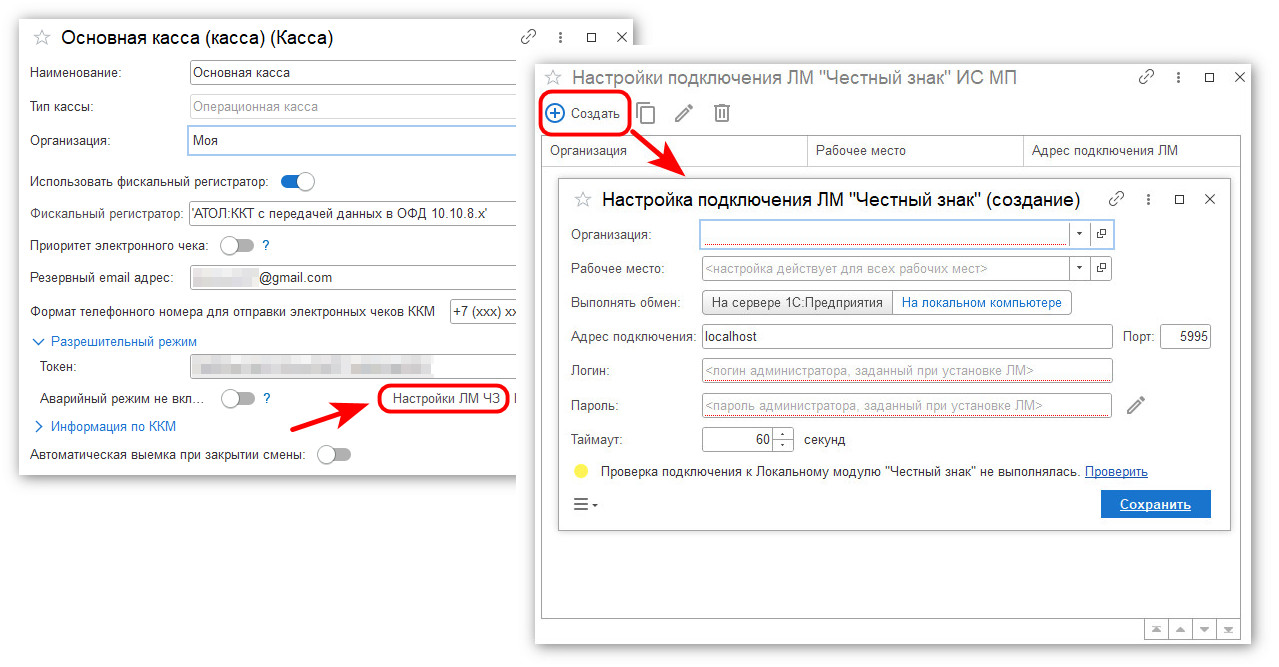Copy selected entry icon next to Создать
The height and width of the screenshot is (667, 1279).
[646, 113]
